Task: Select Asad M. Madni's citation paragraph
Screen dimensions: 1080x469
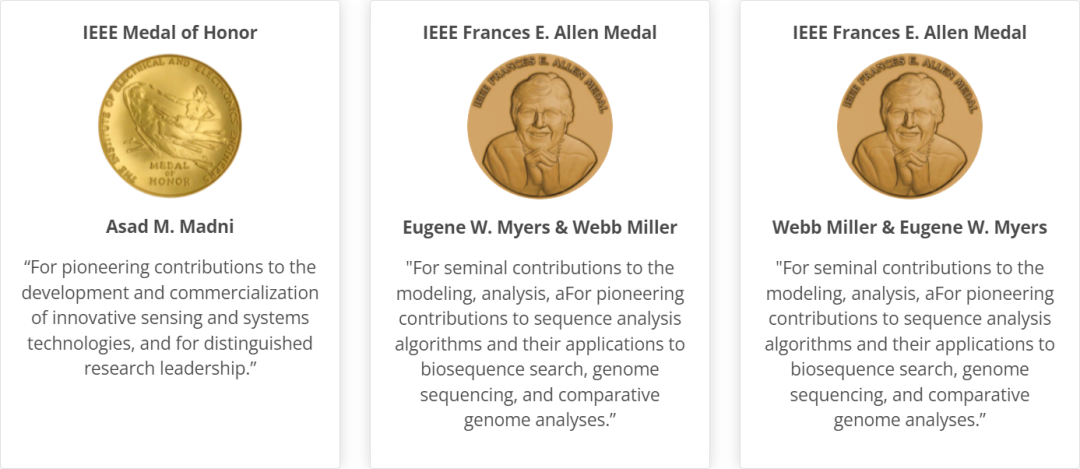Action: click(x=170, y=317)
